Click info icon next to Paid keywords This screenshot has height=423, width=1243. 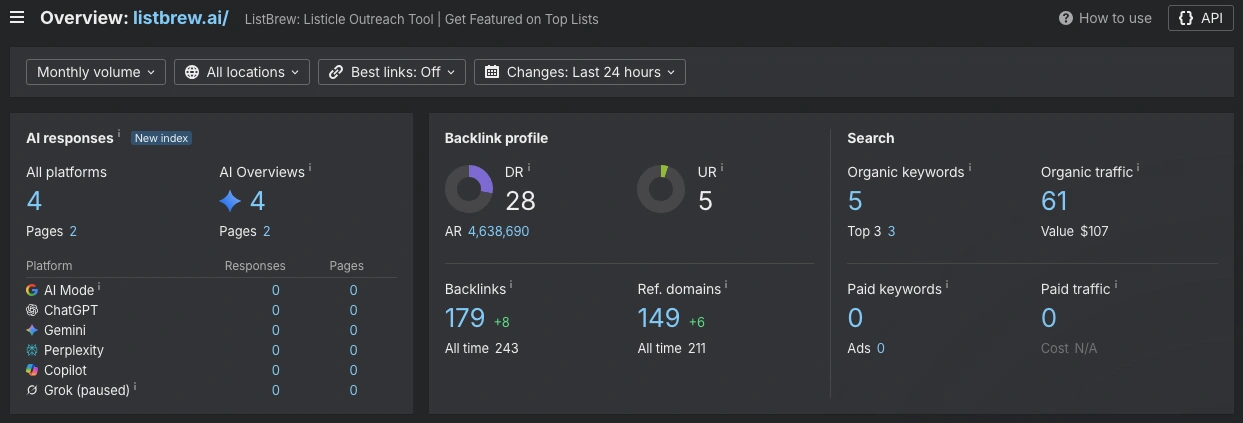point(947,285)
